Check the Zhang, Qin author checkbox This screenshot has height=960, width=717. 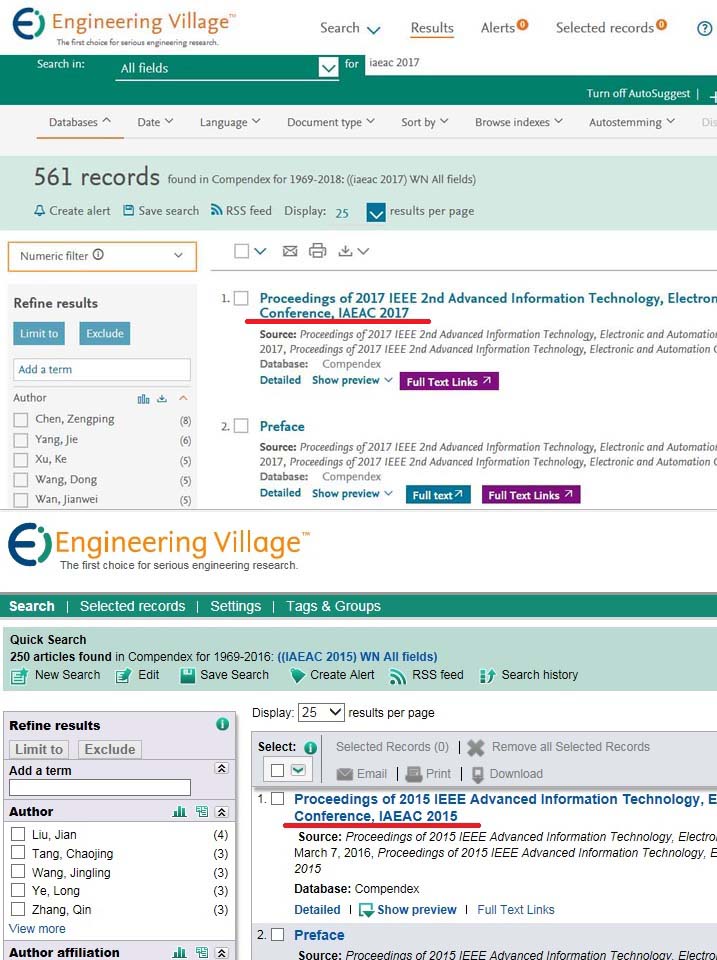point(18,909)
